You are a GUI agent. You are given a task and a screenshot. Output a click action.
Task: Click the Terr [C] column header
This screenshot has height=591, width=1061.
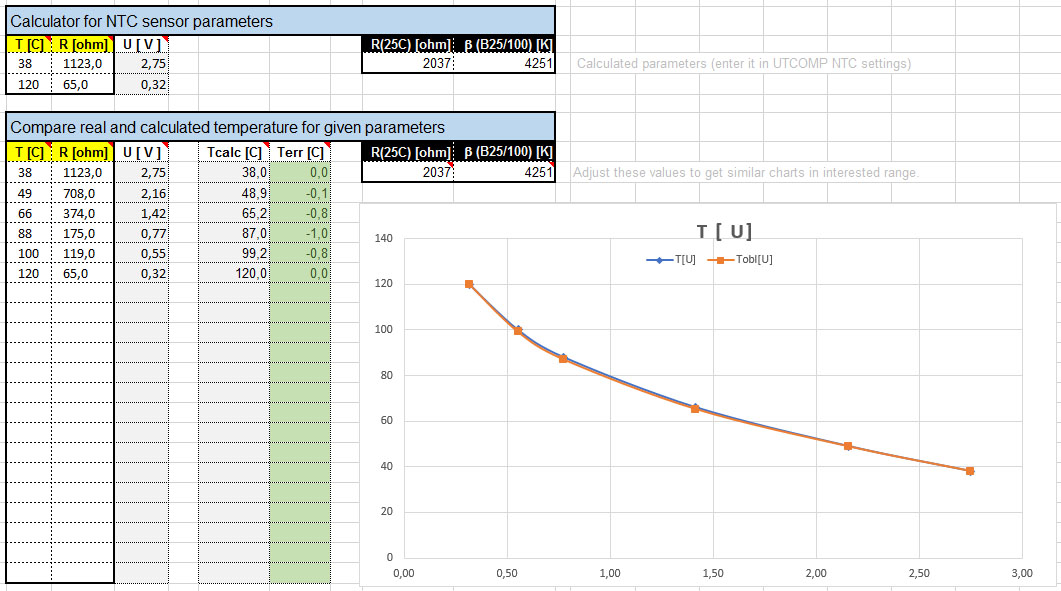click(x=300, y=152)
